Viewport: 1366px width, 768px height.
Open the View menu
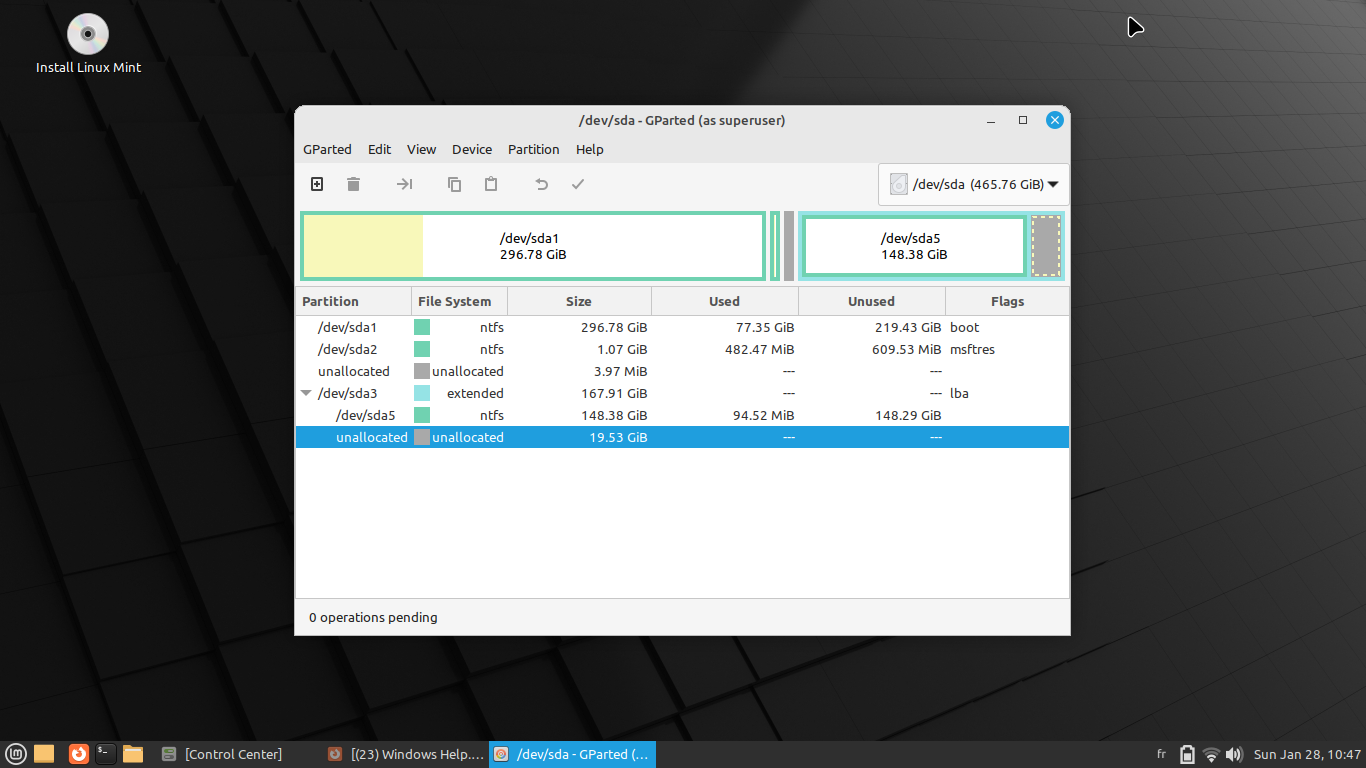pos(421,149)
